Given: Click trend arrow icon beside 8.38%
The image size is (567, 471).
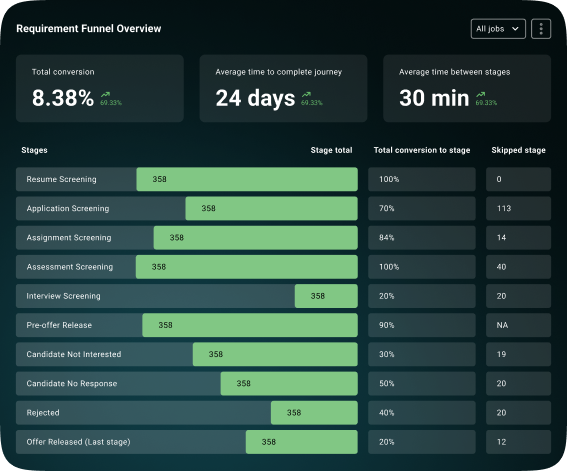Looking at the screenshot, I should point(105,94).
